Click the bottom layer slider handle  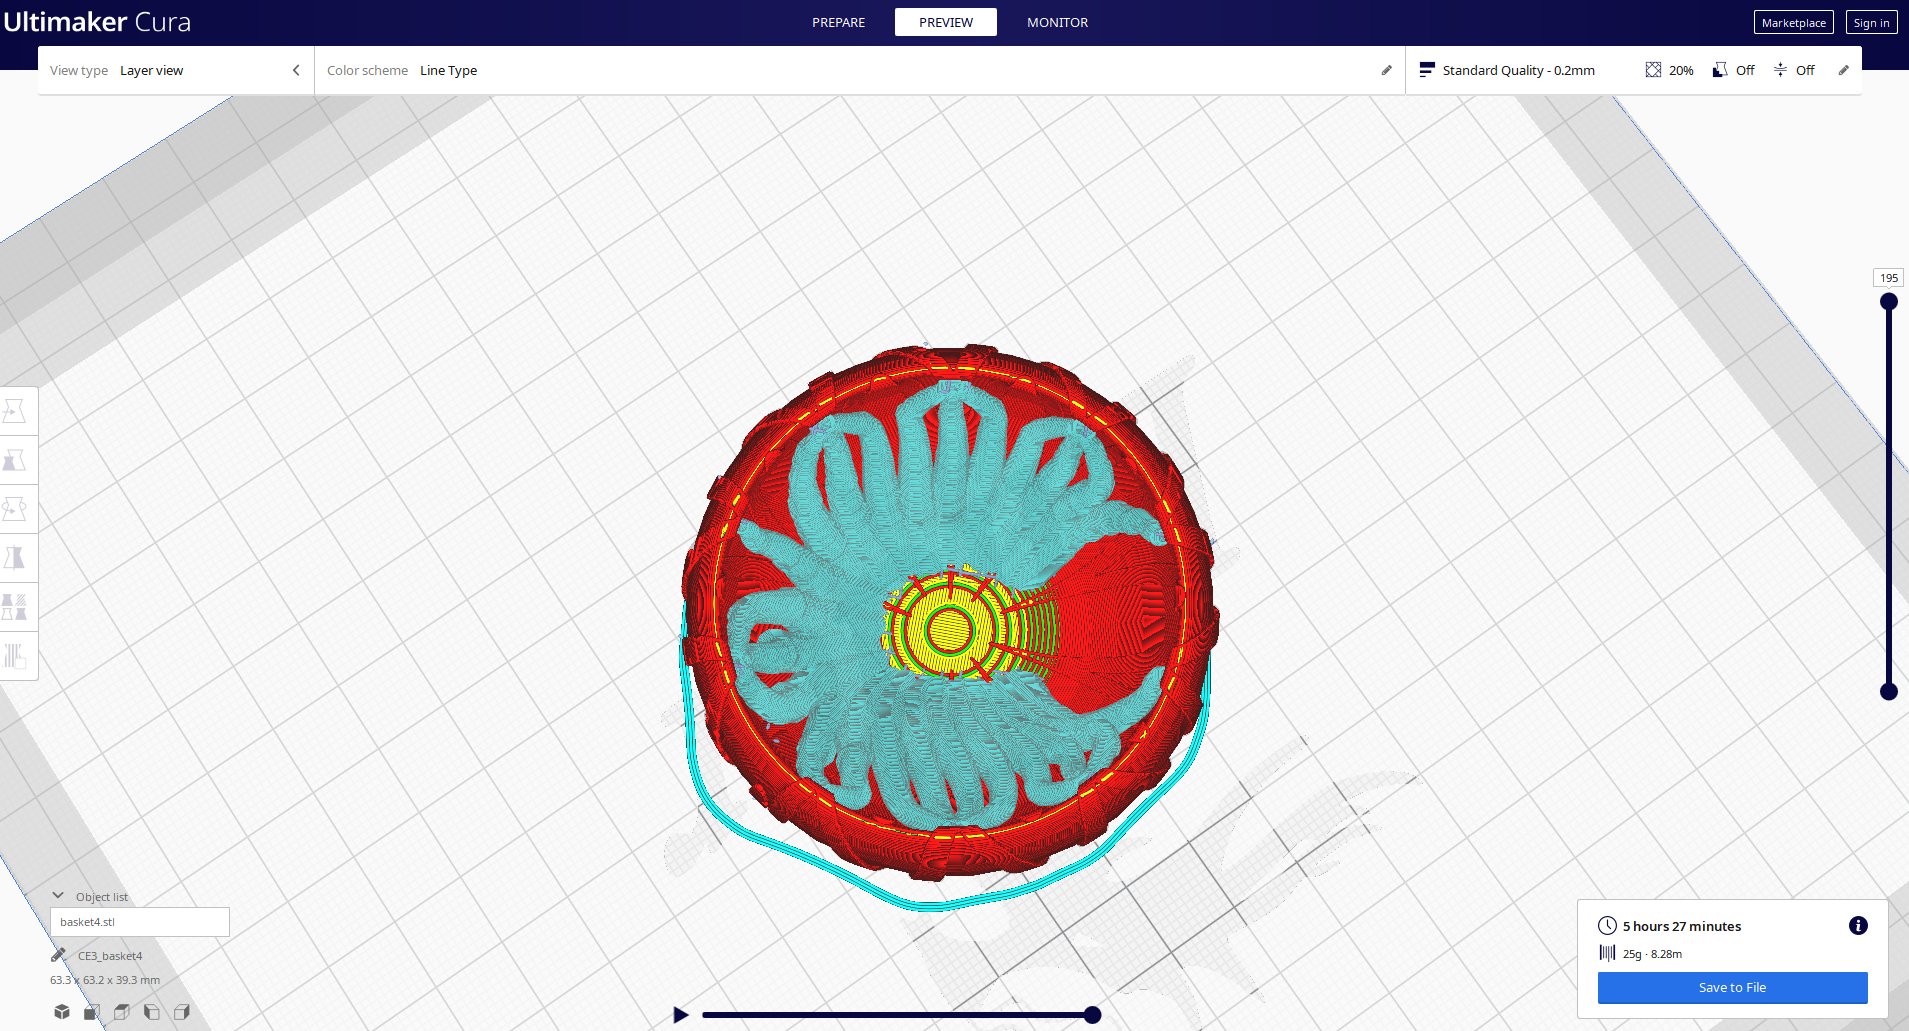(x=1888, y=691)
